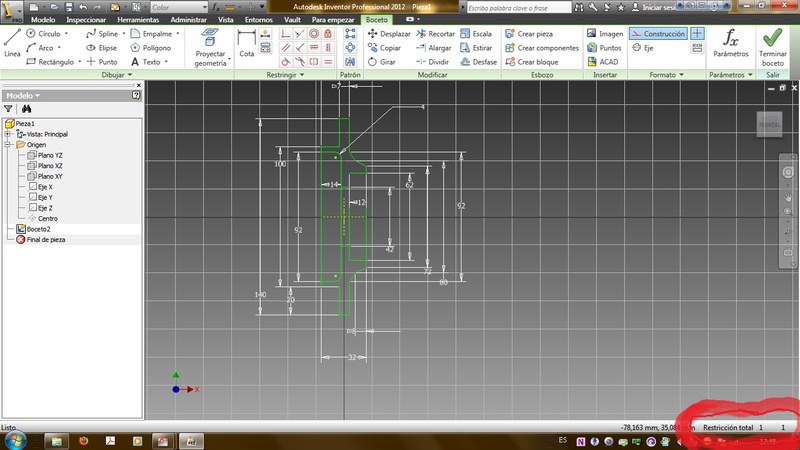Open the Herramientas ribbon tab
The height and width of the screenshot is (450, 800).
pyautogui.click(x=140, y=19)
